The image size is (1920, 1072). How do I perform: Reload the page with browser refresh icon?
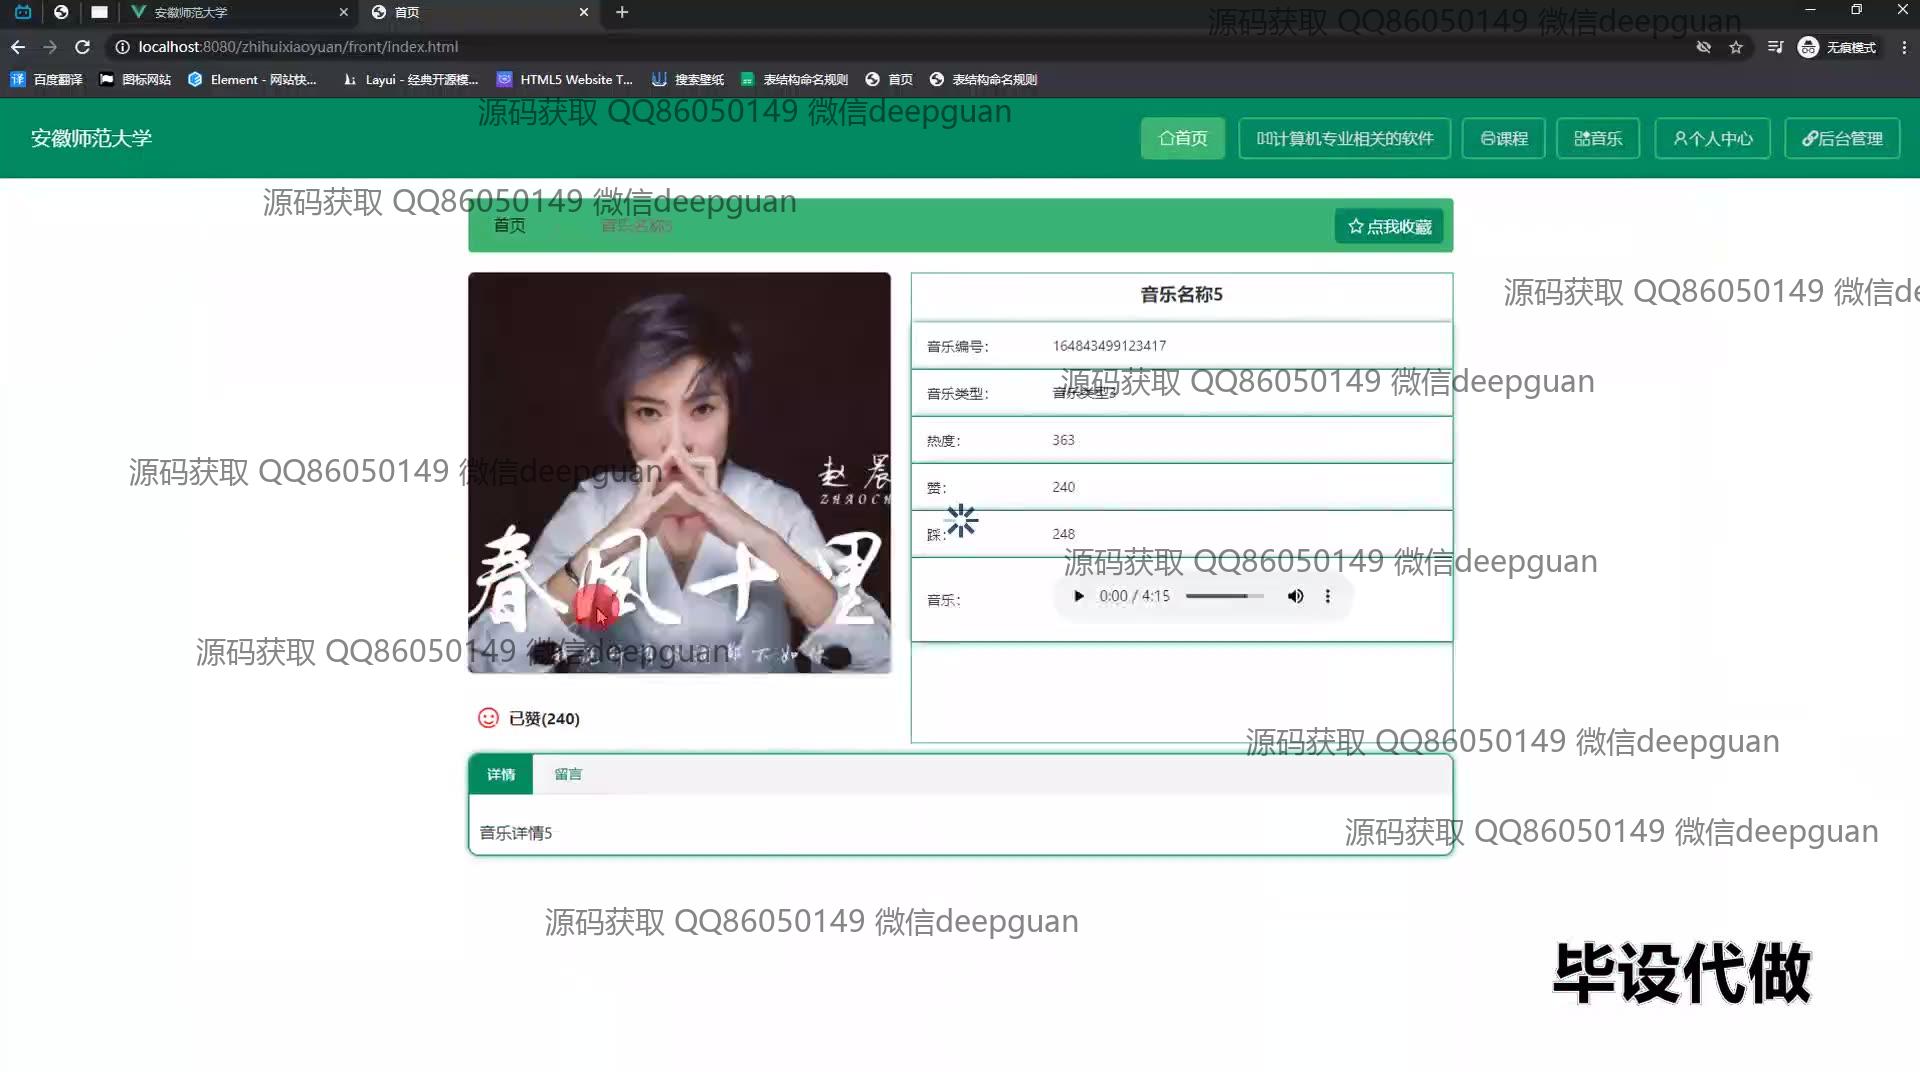[x=83, y=47]
